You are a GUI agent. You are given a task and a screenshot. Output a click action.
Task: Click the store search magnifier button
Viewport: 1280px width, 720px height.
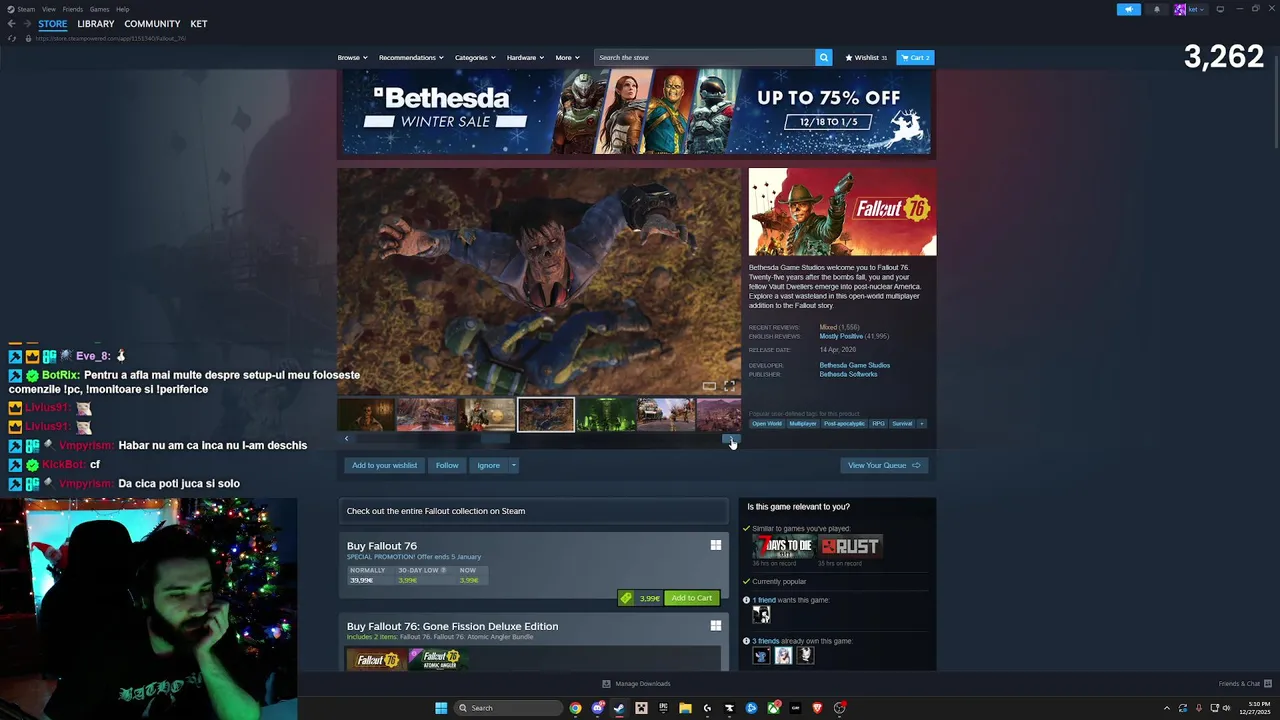(x=824, y=57)
